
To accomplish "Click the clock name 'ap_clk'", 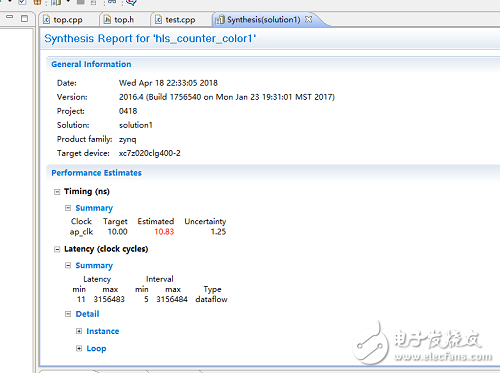I will pos(81,232).
